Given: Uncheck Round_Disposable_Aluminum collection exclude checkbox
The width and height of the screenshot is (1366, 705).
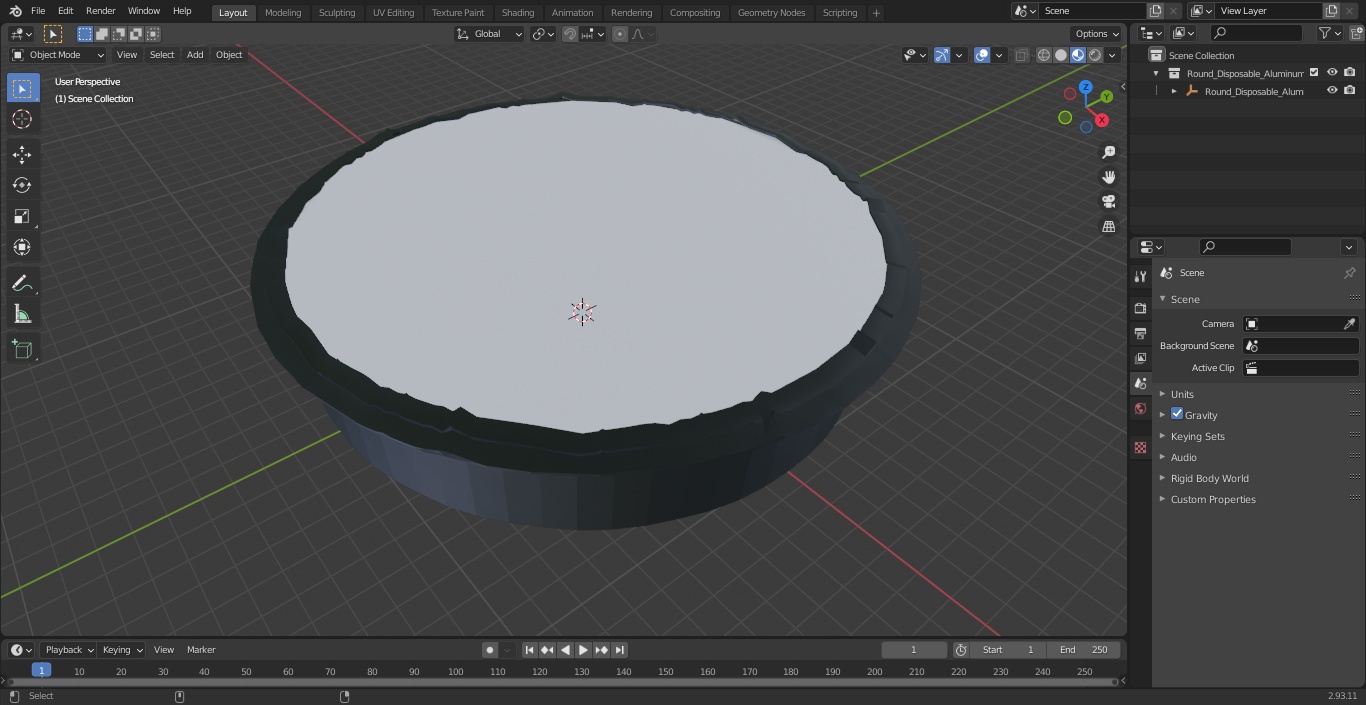Looking at the screenshot, I should (1314, 73).
